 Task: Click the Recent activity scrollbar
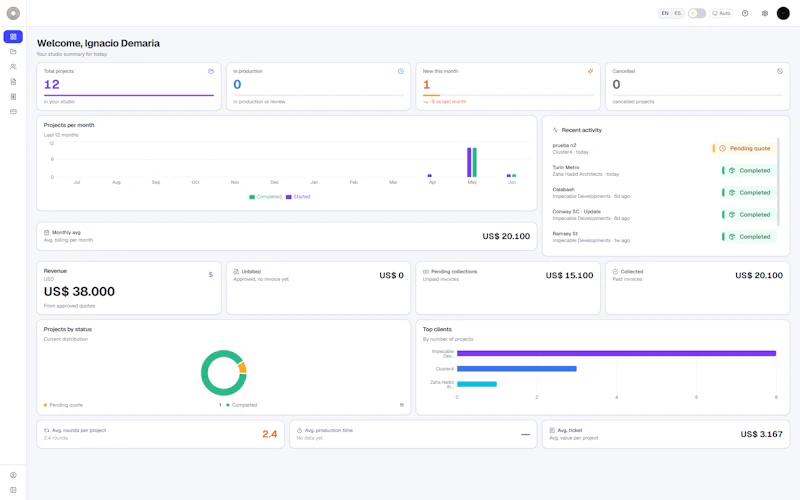pos(779,181)
